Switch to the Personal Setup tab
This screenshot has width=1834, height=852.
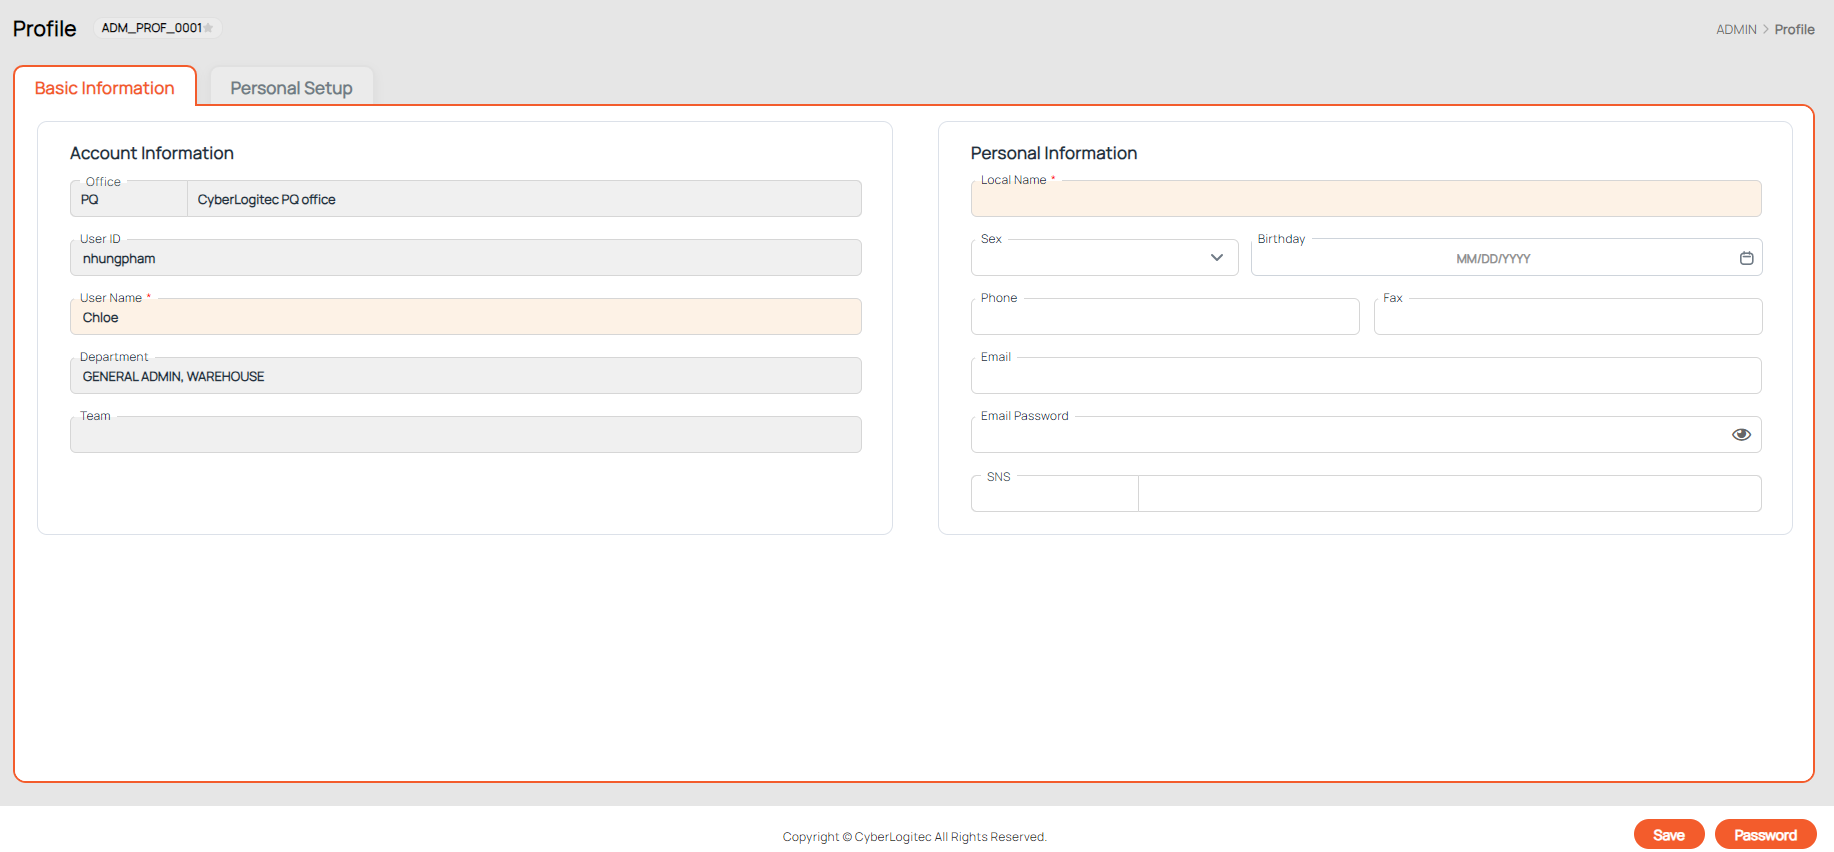pyautogui.click(x=291, y=88)
